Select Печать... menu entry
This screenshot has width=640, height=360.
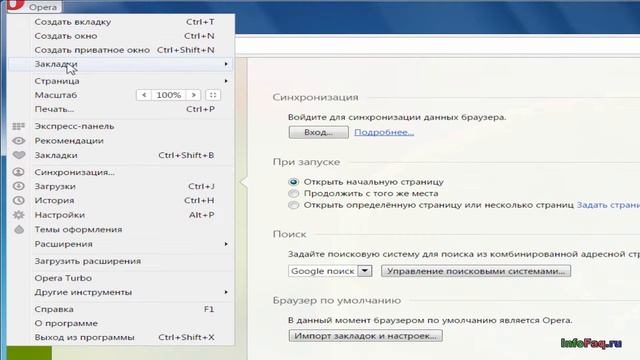[x=121, y=109]
